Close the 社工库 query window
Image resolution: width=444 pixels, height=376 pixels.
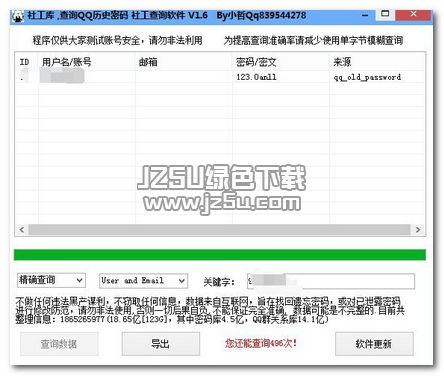point(413,15)
